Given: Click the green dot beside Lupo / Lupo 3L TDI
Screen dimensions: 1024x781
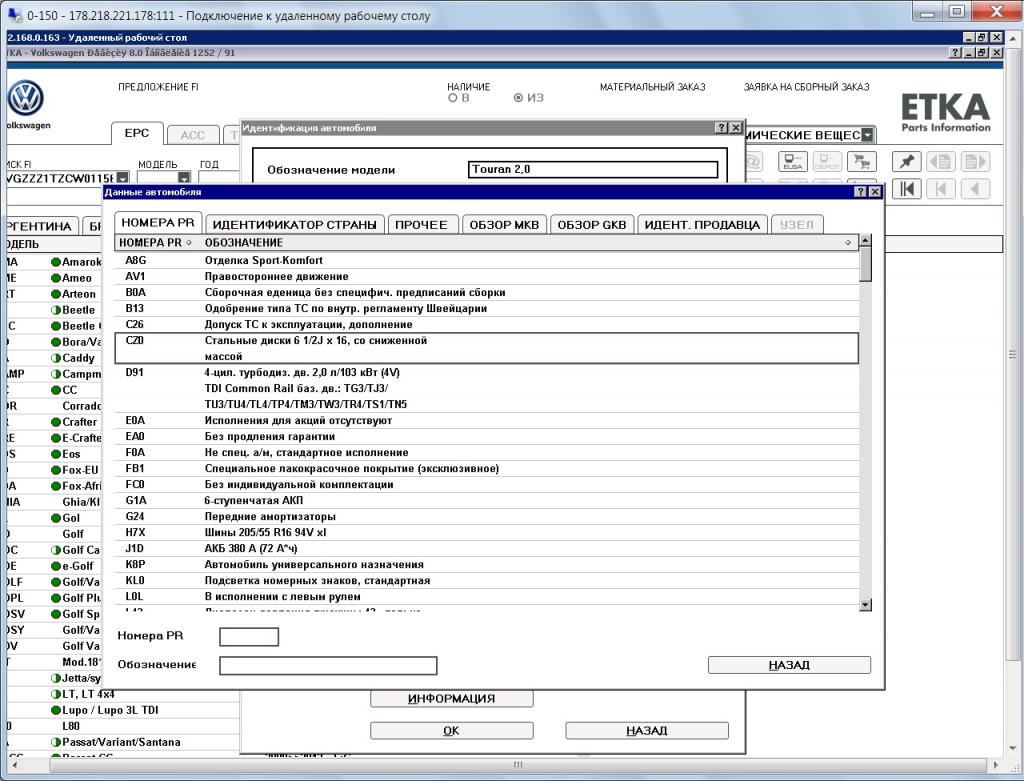Looking at the screenshot, I should (56, 710).
